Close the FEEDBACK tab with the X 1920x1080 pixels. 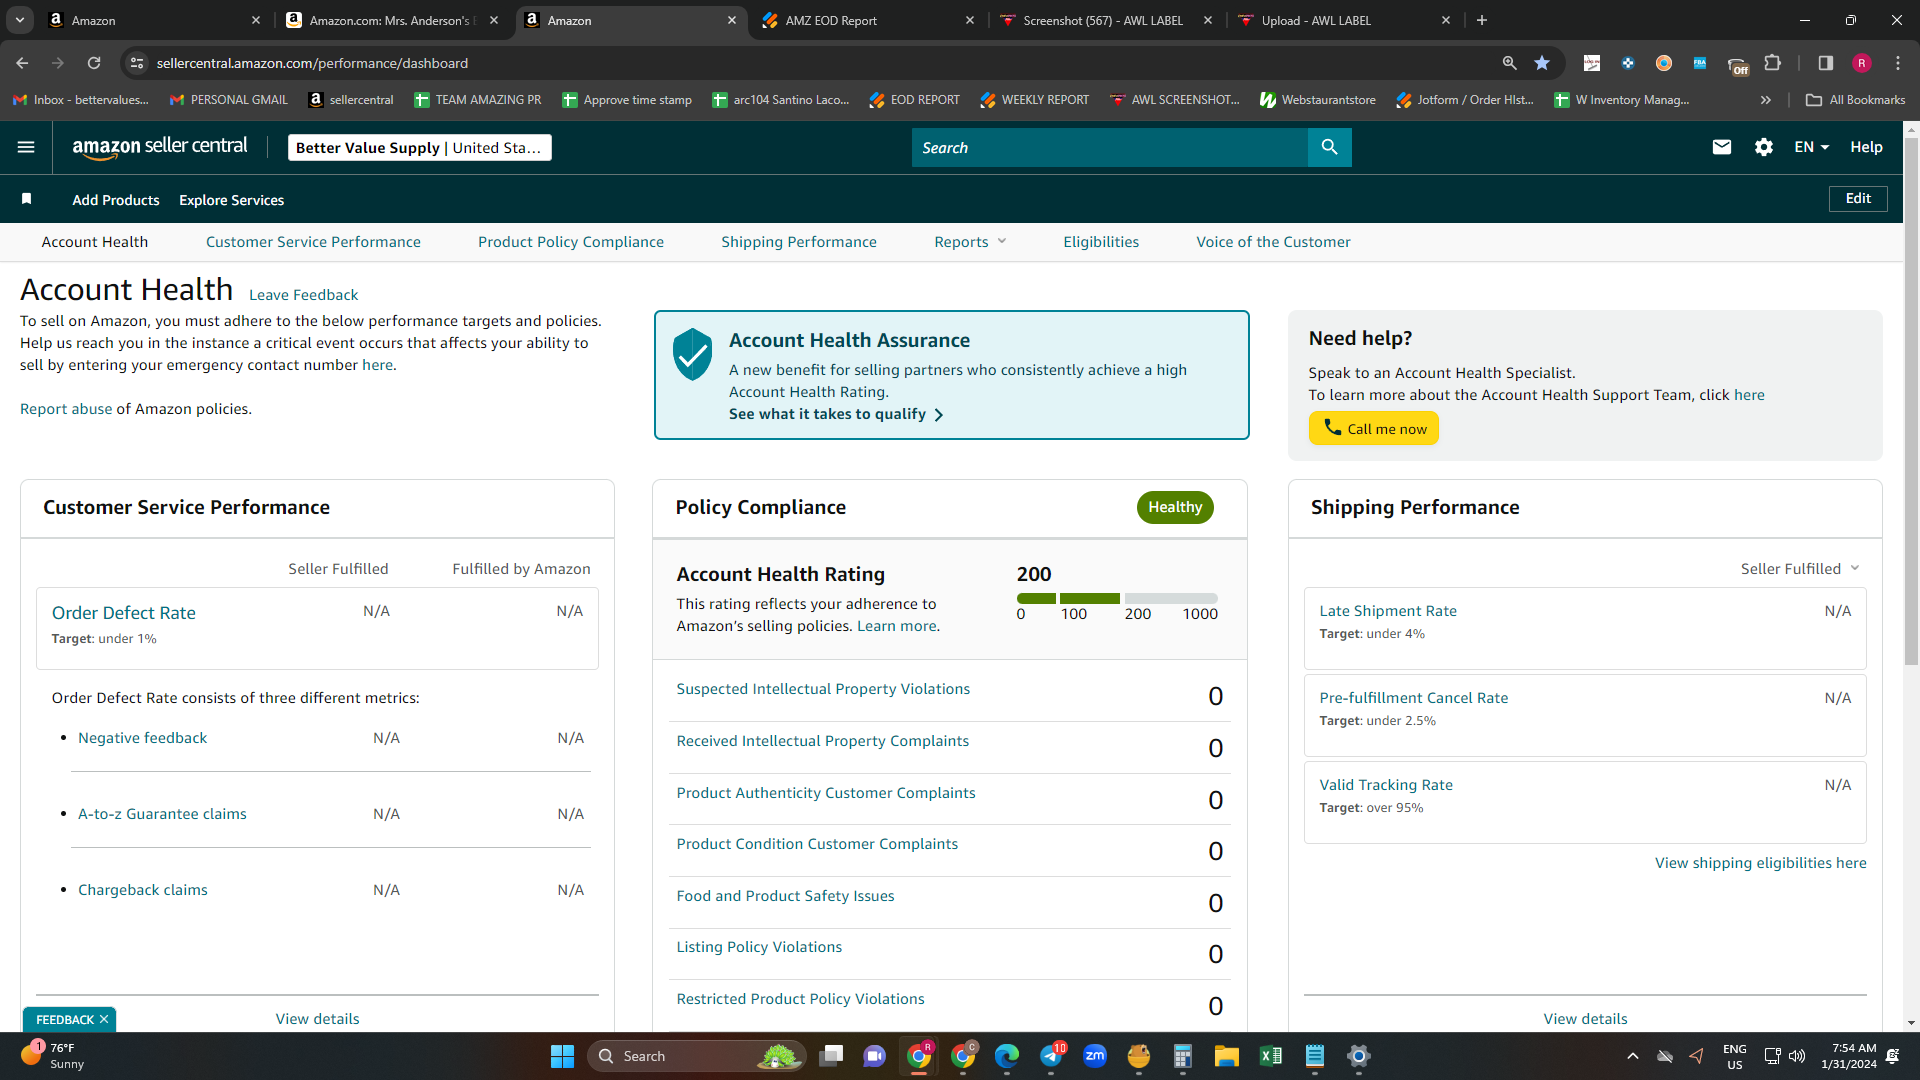(x=104, y=1019)
